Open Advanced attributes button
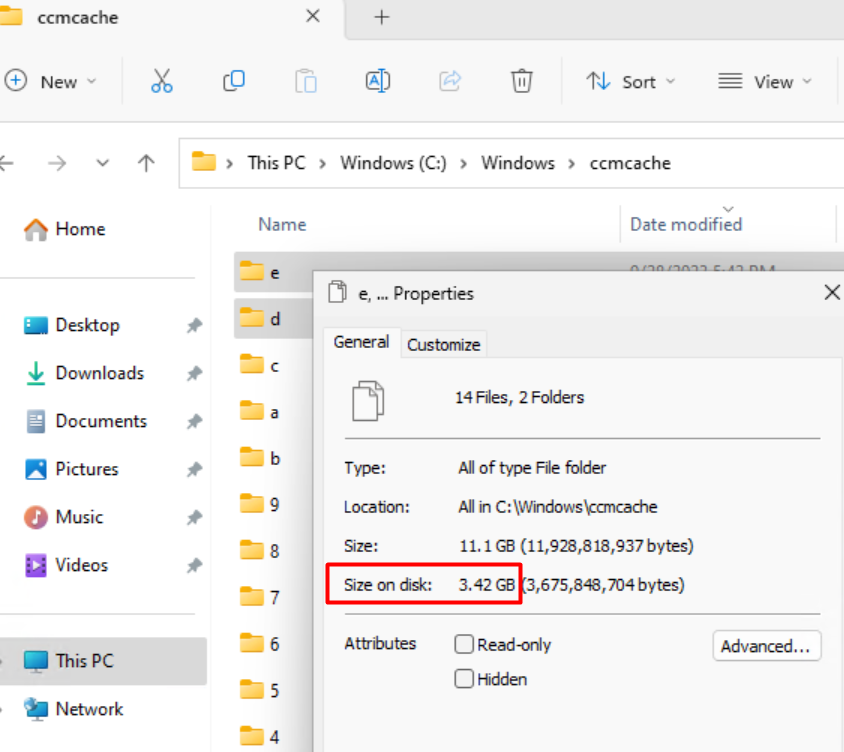 coord(766,646)
